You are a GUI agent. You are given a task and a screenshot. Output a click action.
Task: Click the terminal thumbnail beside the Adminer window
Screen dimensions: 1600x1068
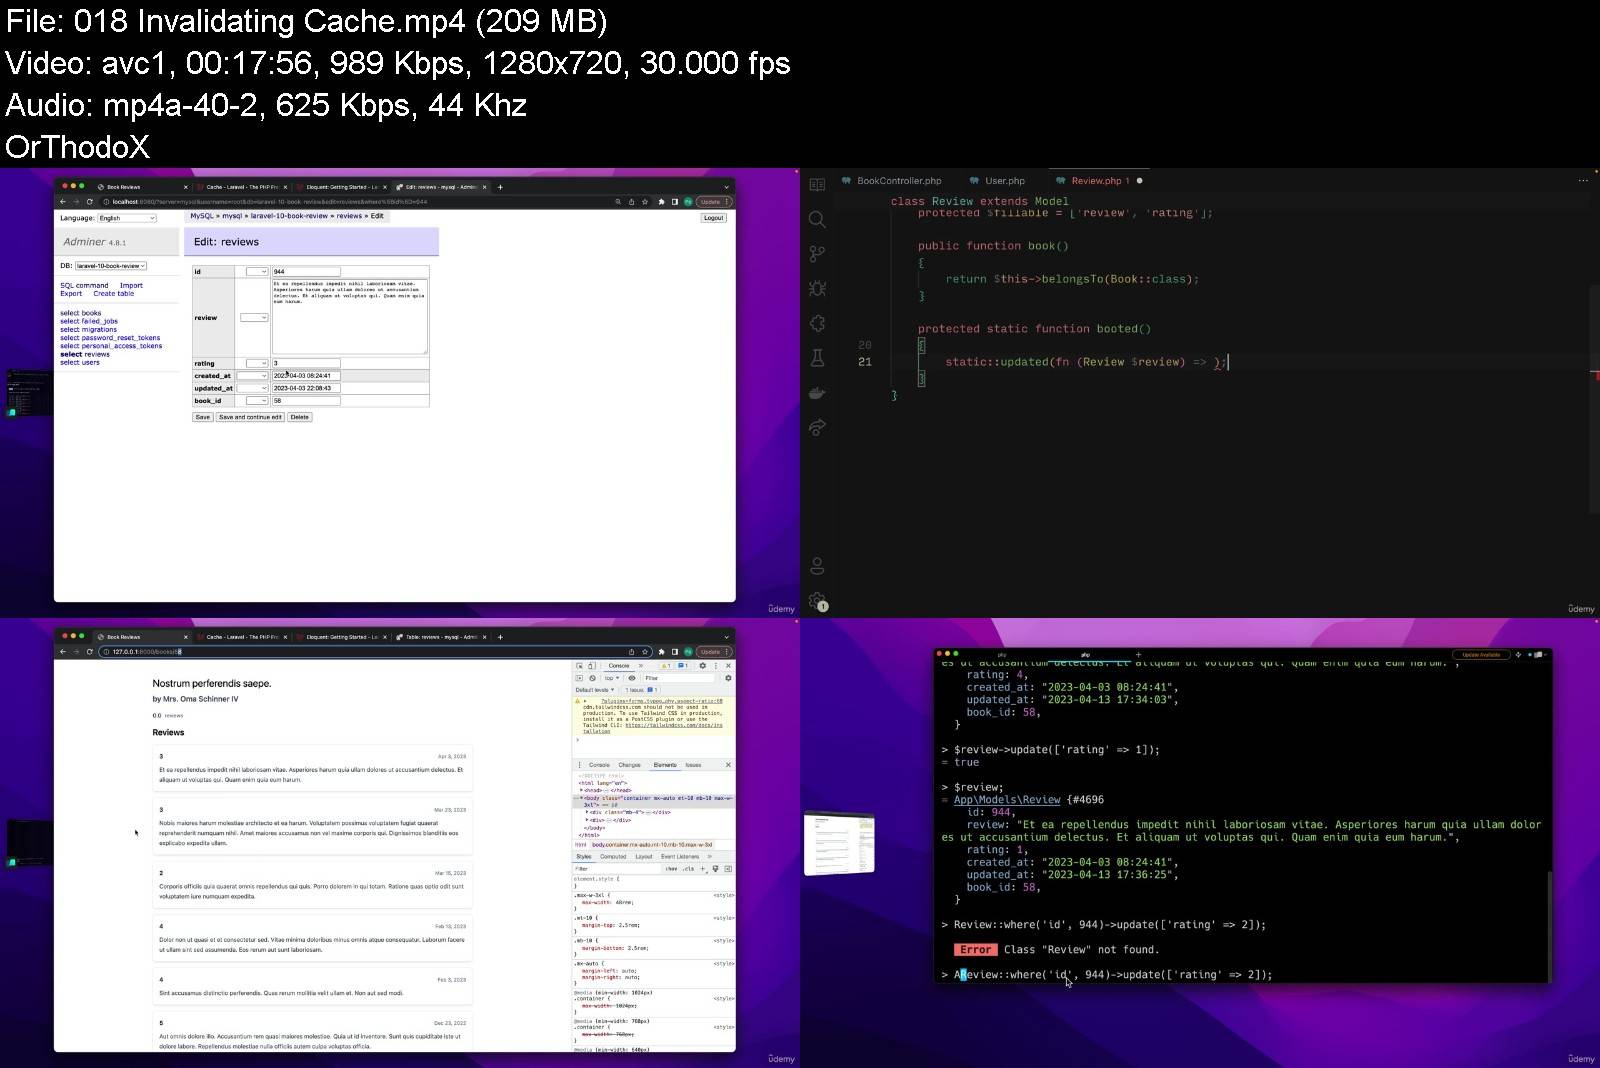[28, 392]
